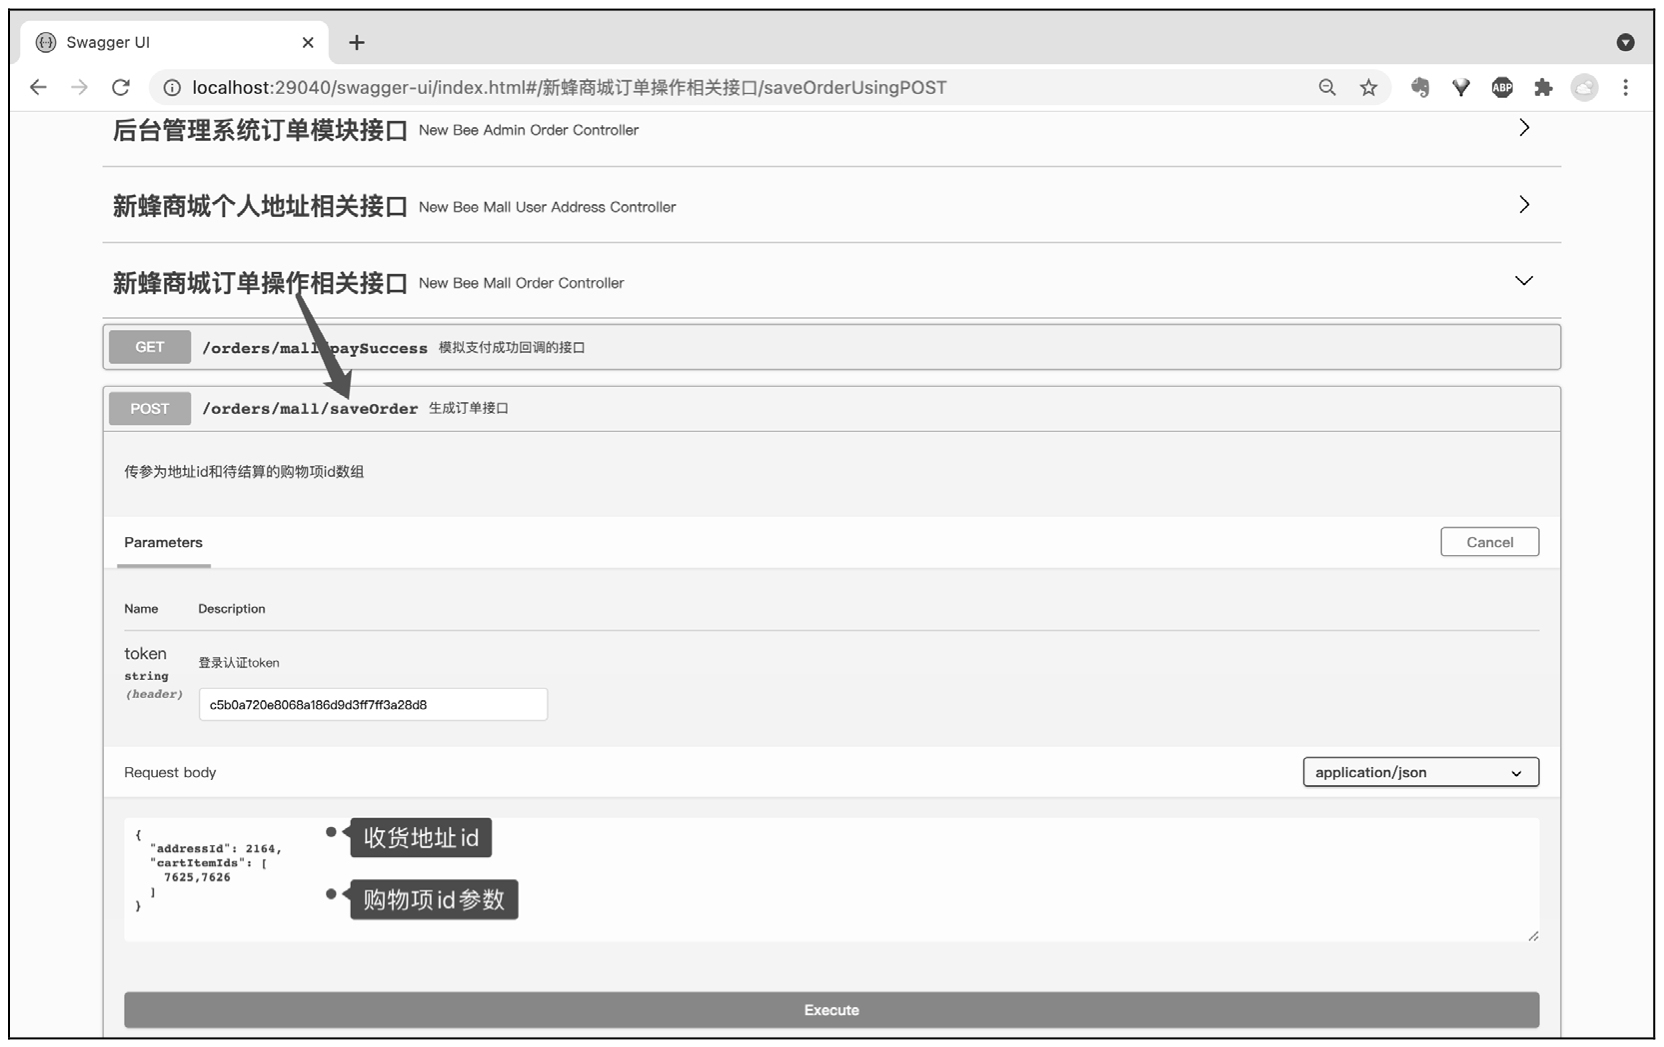Click the token header input field
Viewport: 1664px width, 1047px height.
pyautogui.click(x=373, y=704)
